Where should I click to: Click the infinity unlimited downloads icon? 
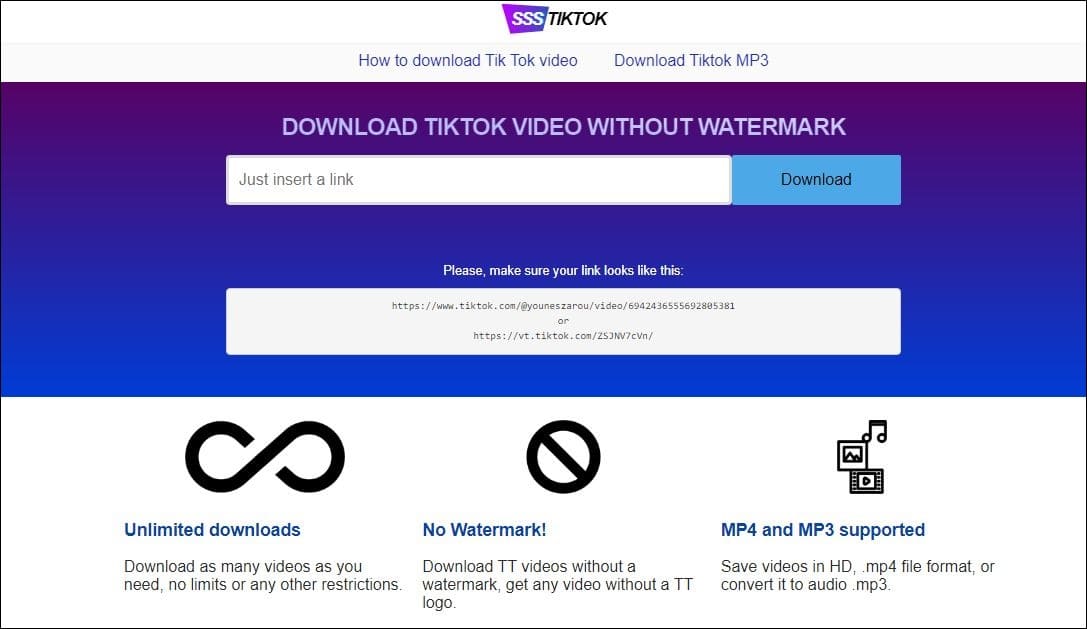(x=265, y=456)
